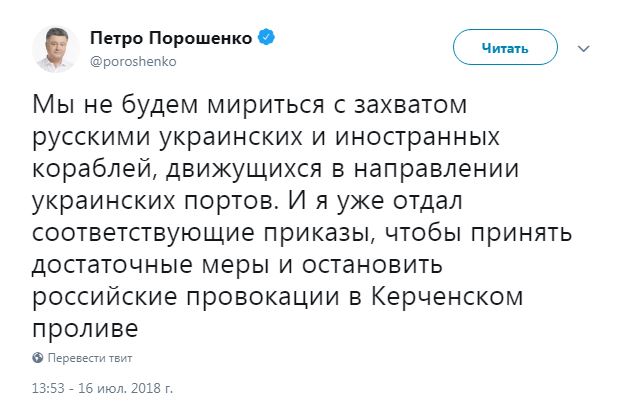Screen dimensions: 625x410
Task: Click the Перевести твит link
Action: tap(88, 357)
